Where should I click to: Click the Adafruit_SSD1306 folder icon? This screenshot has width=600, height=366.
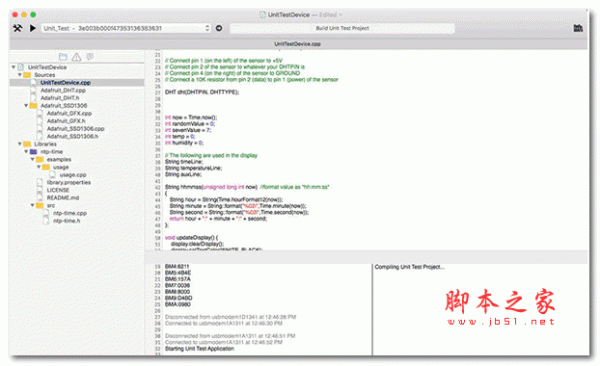[34, 105]
